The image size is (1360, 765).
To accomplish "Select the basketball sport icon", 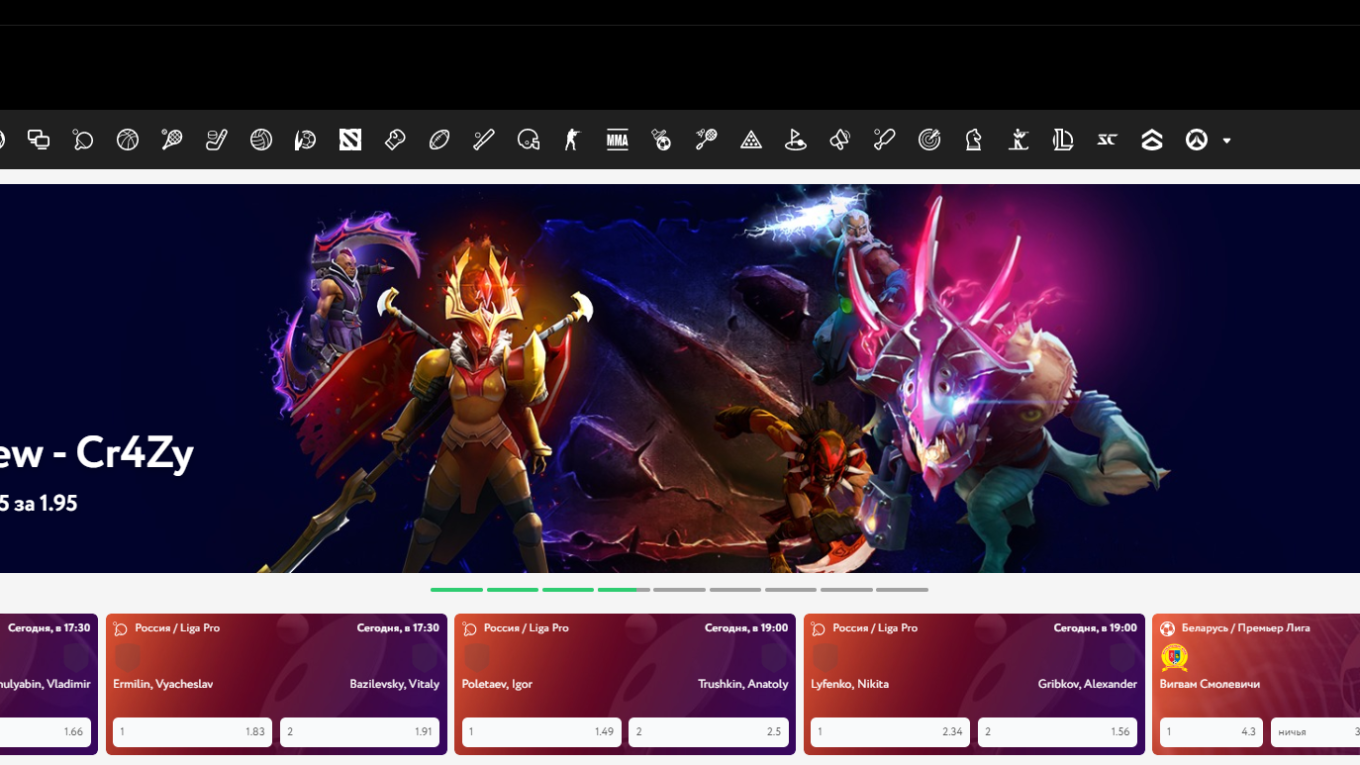I will coord(127,140).
